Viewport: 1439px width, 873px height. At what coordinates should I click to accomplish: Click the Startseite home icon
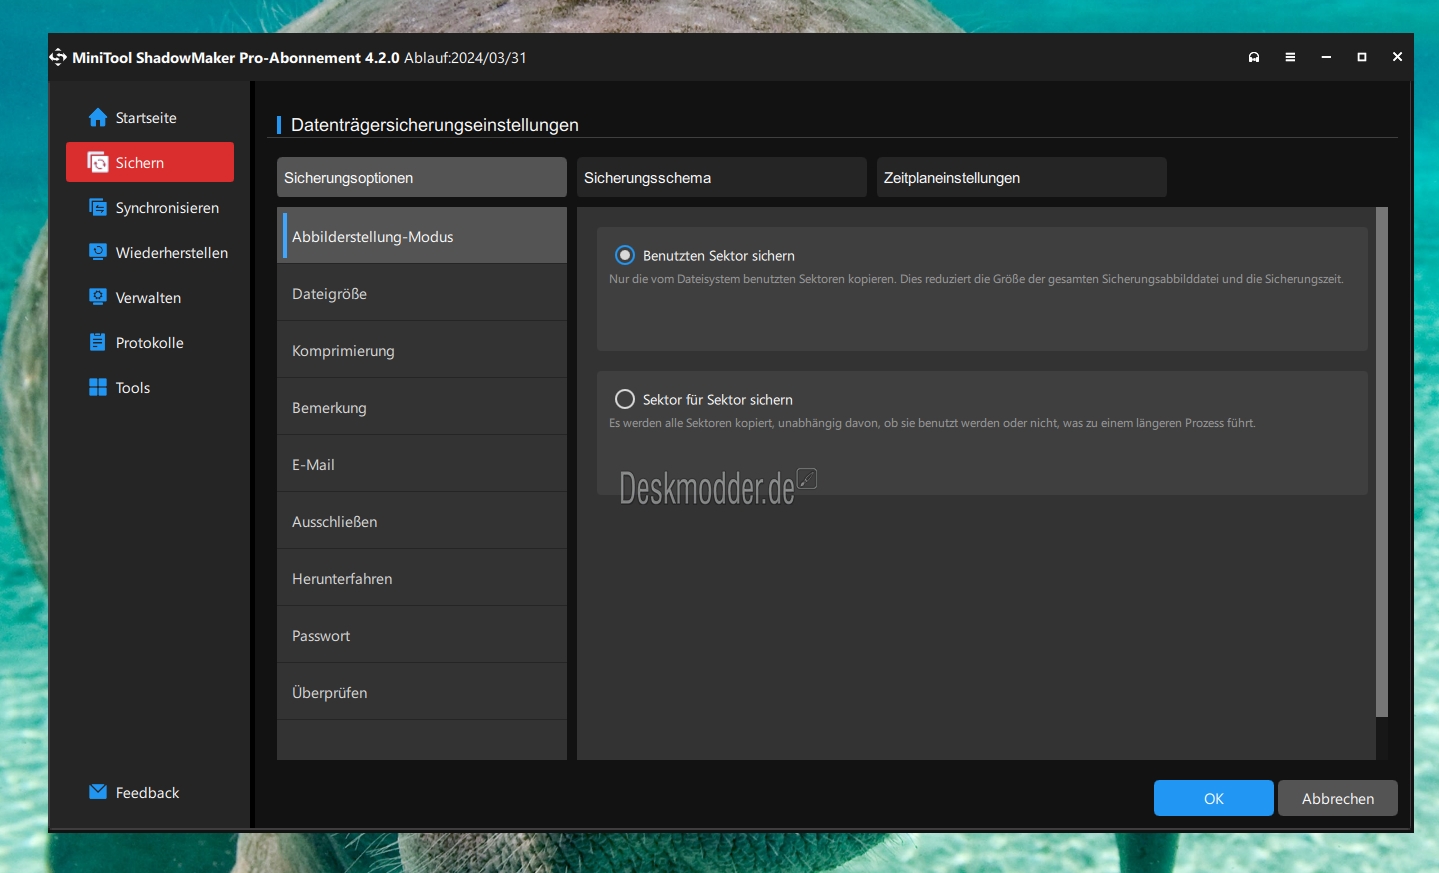pyautogui.click(x=97, y=118)
